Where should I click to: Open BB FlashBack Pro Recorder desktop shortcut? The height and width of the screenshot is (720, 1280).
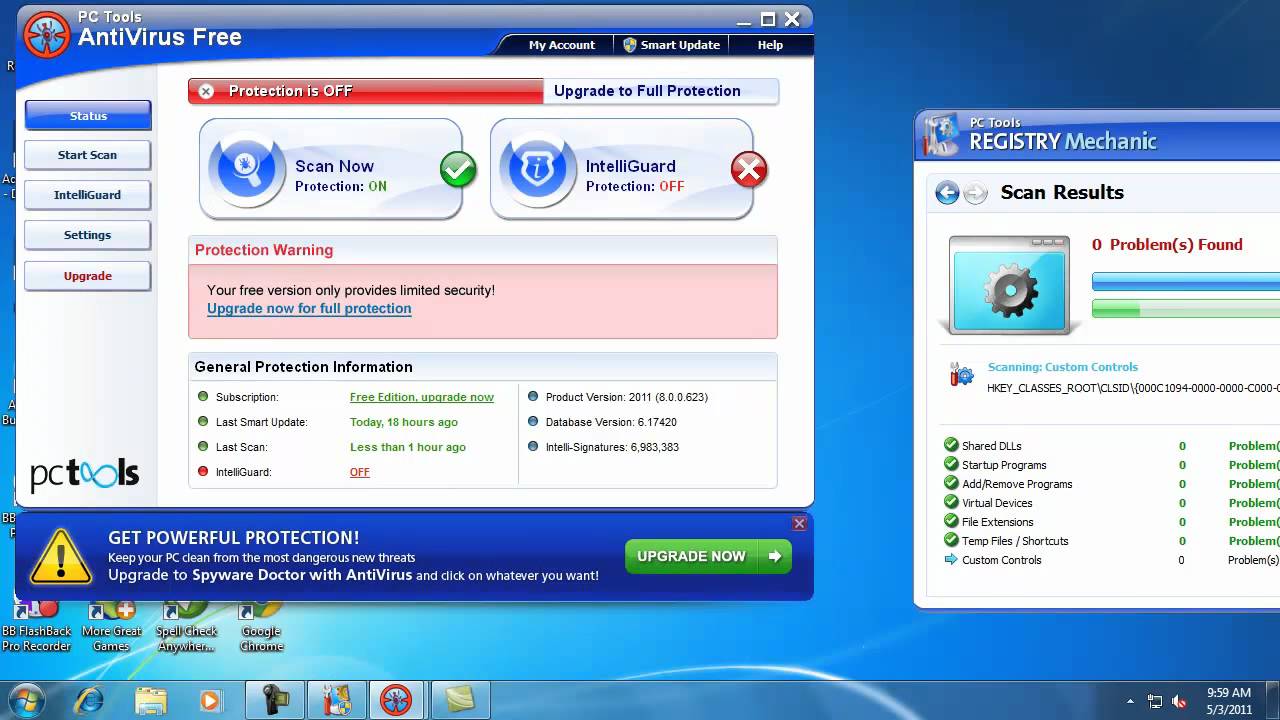tap(37, 626)
